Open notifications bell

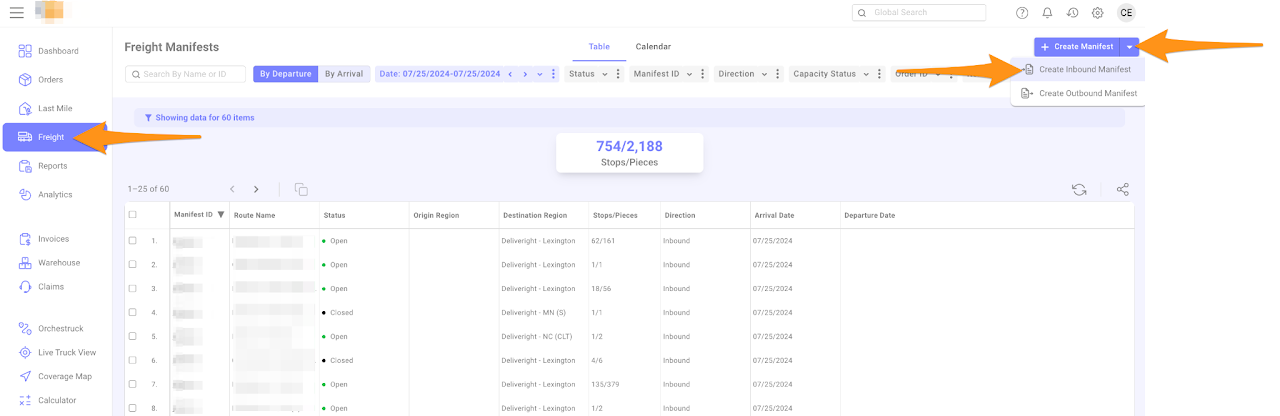pos(1047,13)
